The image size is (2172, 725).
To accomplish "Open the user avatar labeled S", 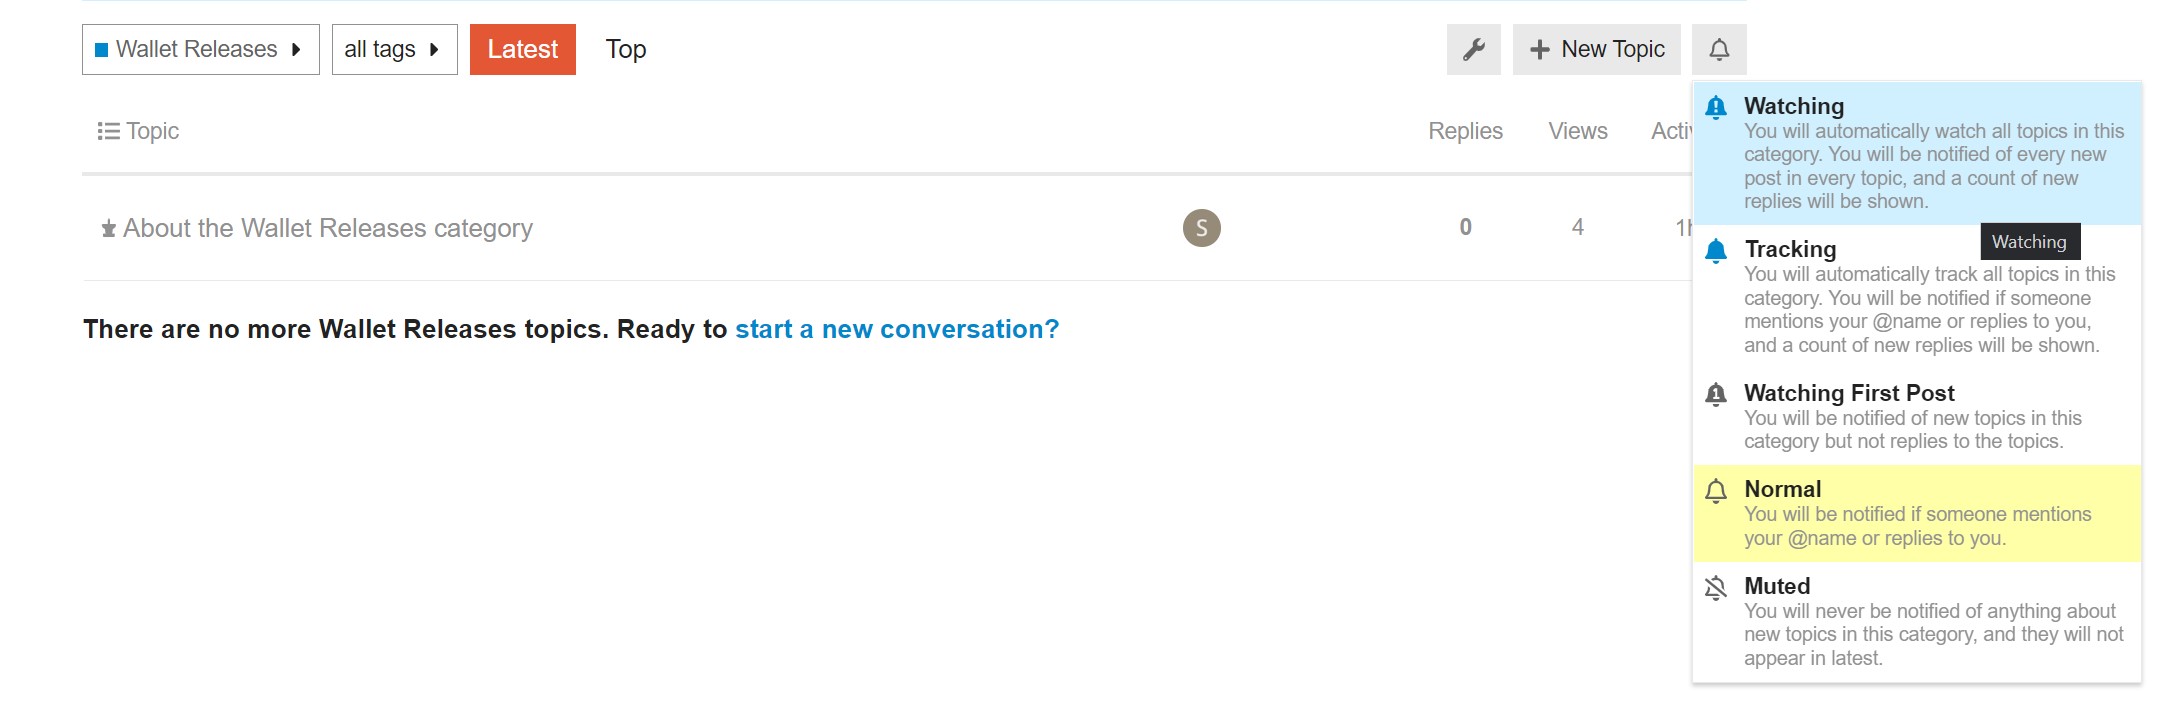I will (x=1202, y=228).
